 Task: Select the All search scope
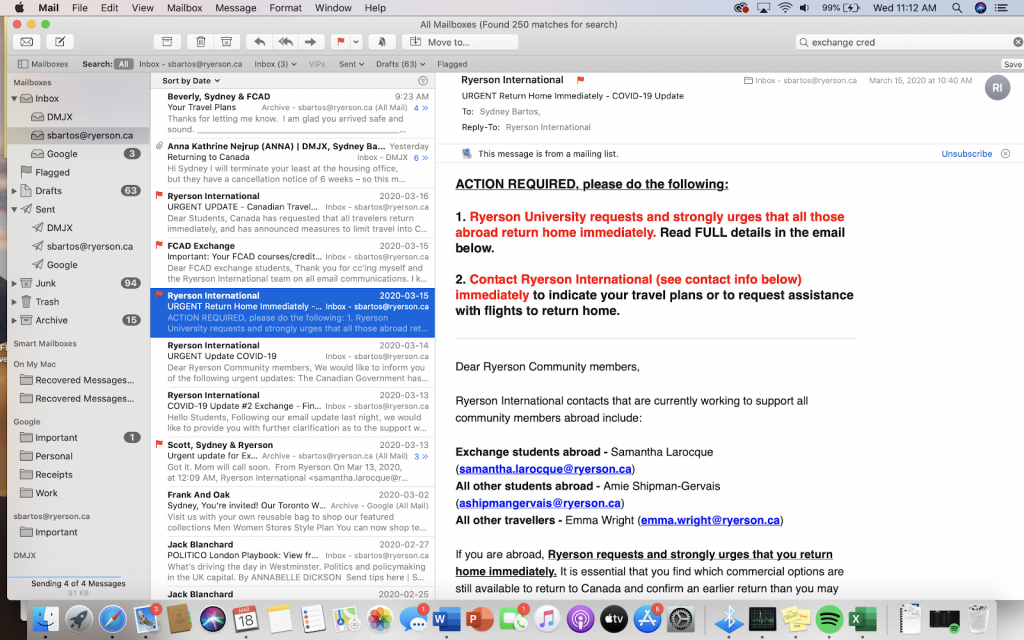click(x=123, y=64)
